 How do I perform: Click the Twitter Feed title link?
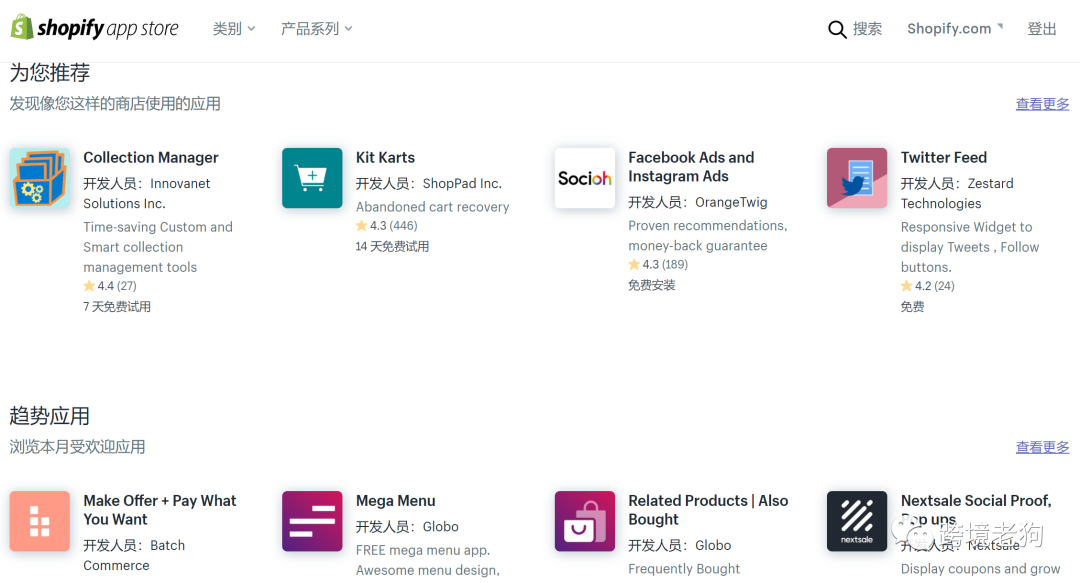943,157
